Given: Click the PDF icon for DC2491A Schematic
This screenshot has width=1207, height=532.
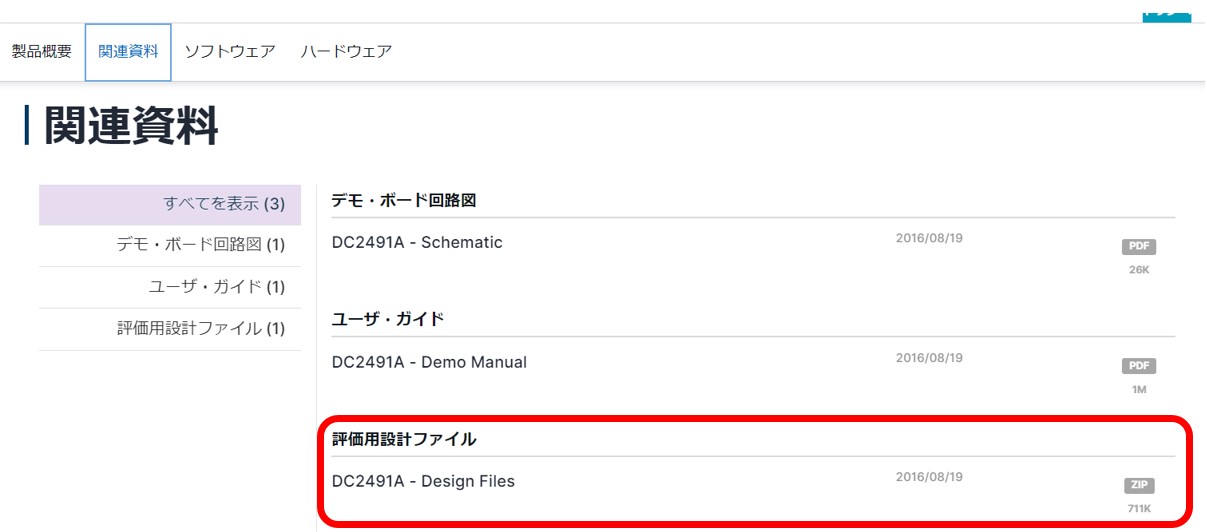Looking at the screenshot, I should (1138, 246).
